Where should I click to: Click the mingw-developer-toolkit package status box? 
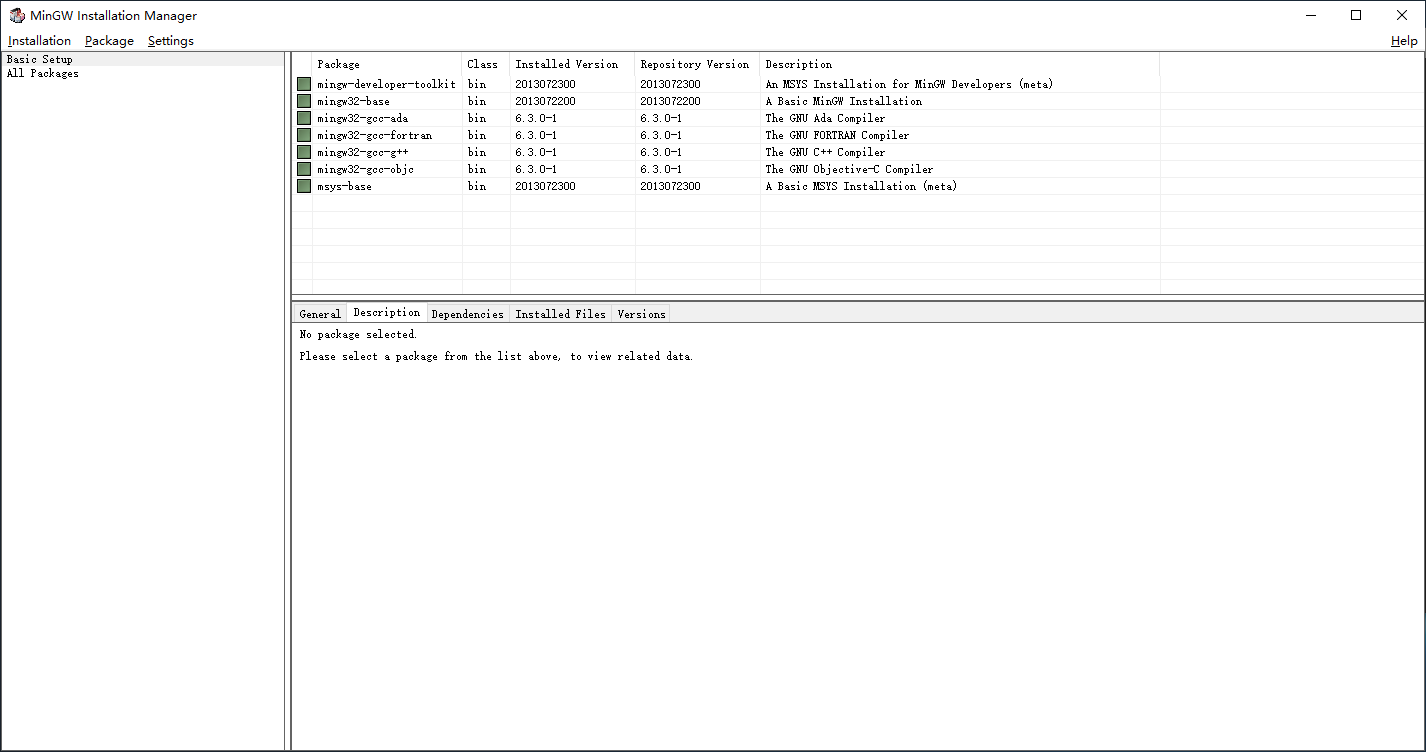click(x=304, y=84)
